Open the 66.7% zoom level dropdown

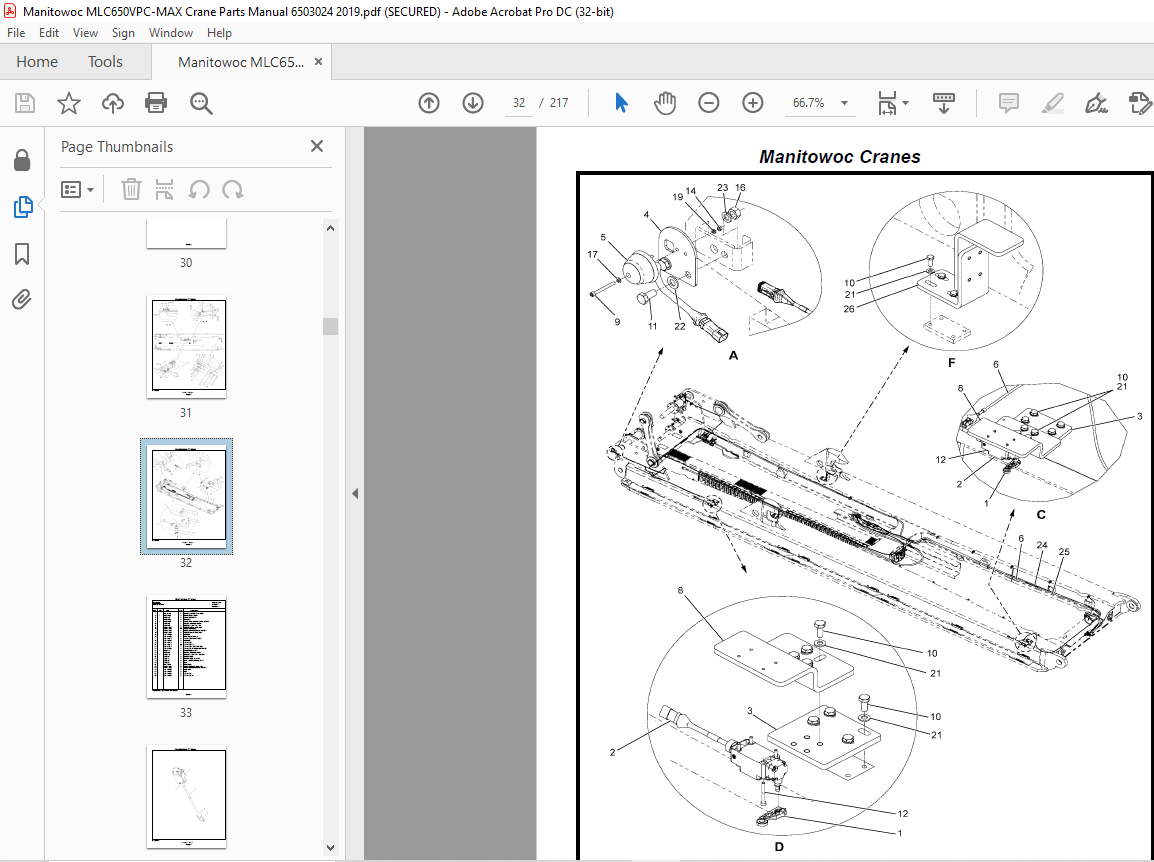pyautogui.click(x=844, y=103)
